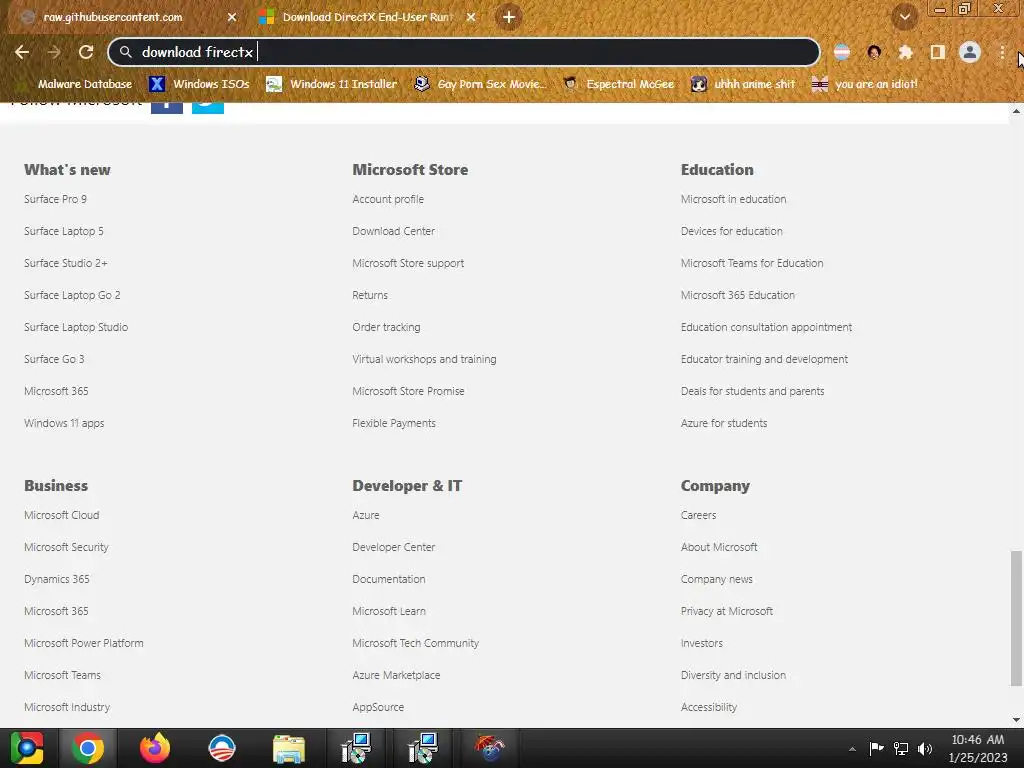This screenshot has width=1024, height=768.
Task: Open Deals for students and parents link
Action: pos(753,391)
